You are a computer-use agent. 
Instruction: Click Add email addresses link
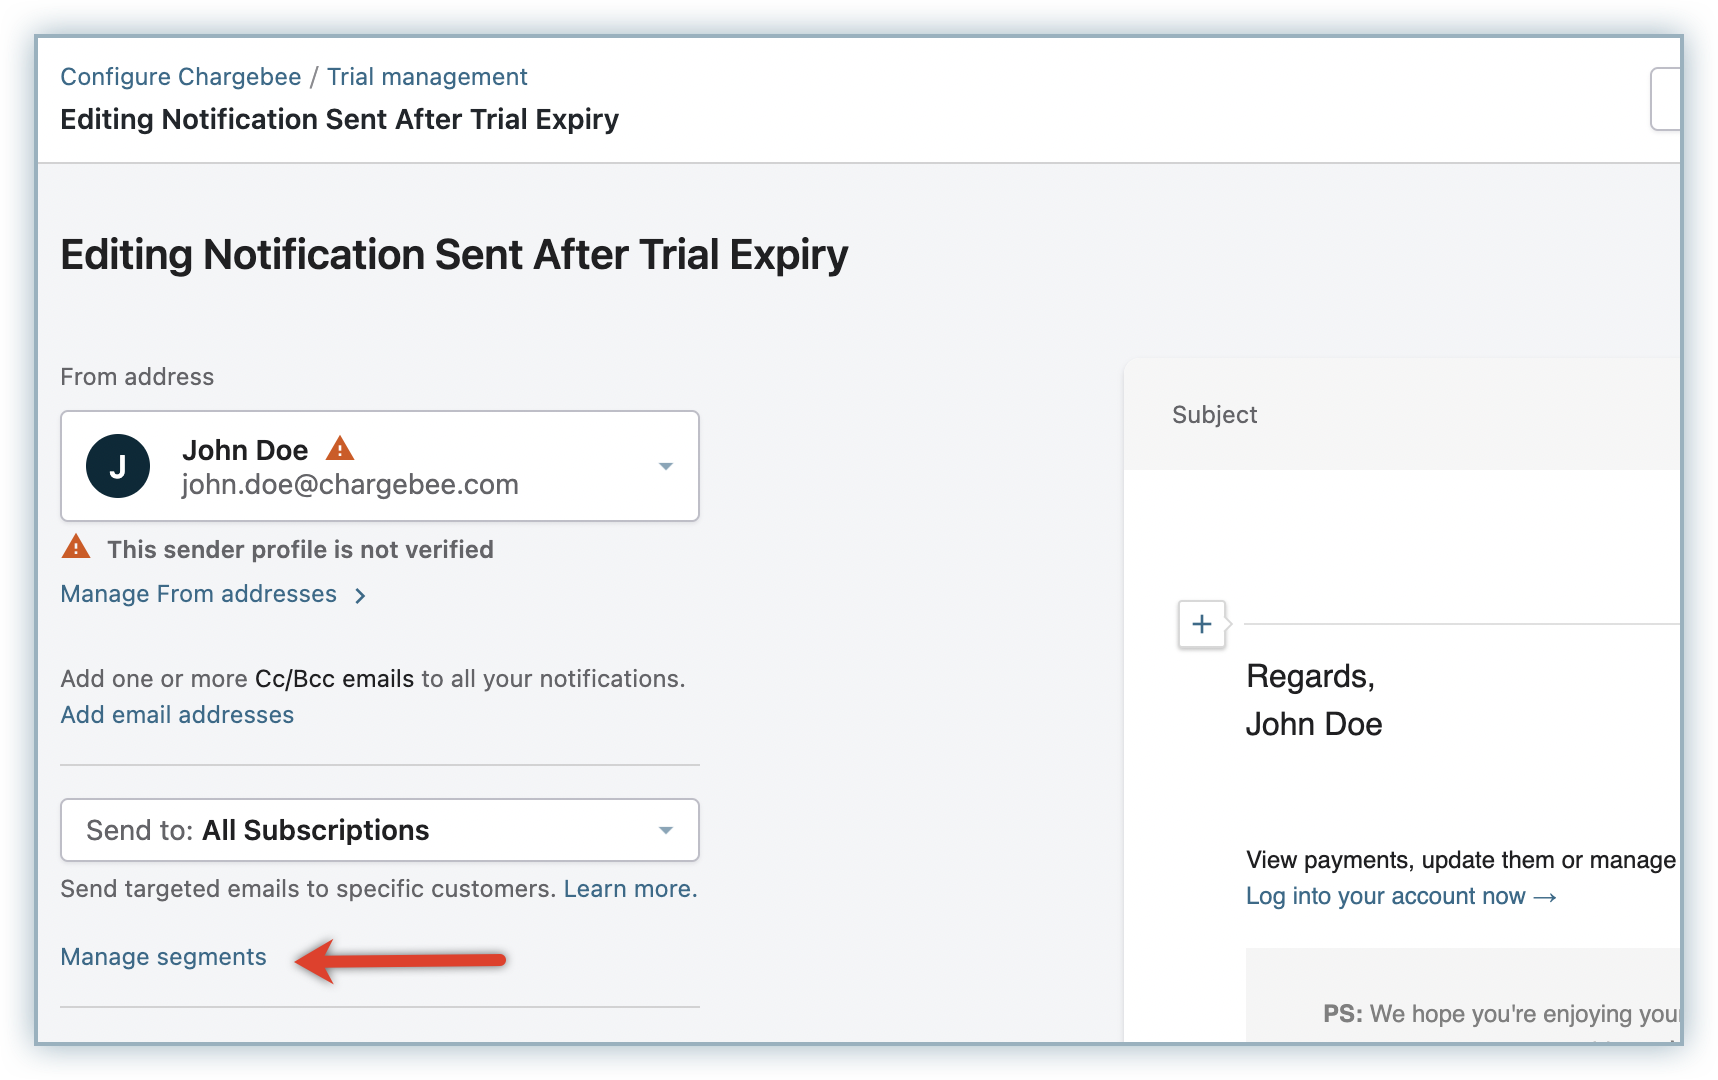tap(177, 715)
